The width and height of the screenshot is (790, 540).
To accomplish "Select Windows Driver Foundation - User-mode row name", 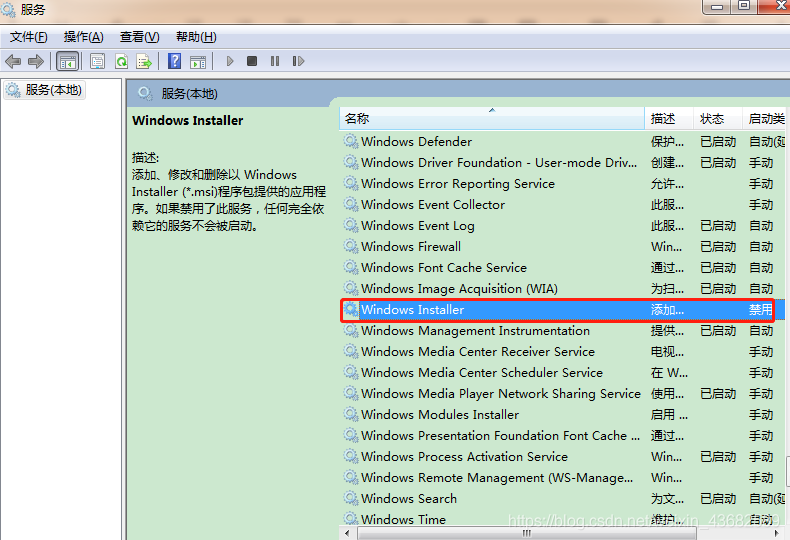I will (x=499, y=163).
